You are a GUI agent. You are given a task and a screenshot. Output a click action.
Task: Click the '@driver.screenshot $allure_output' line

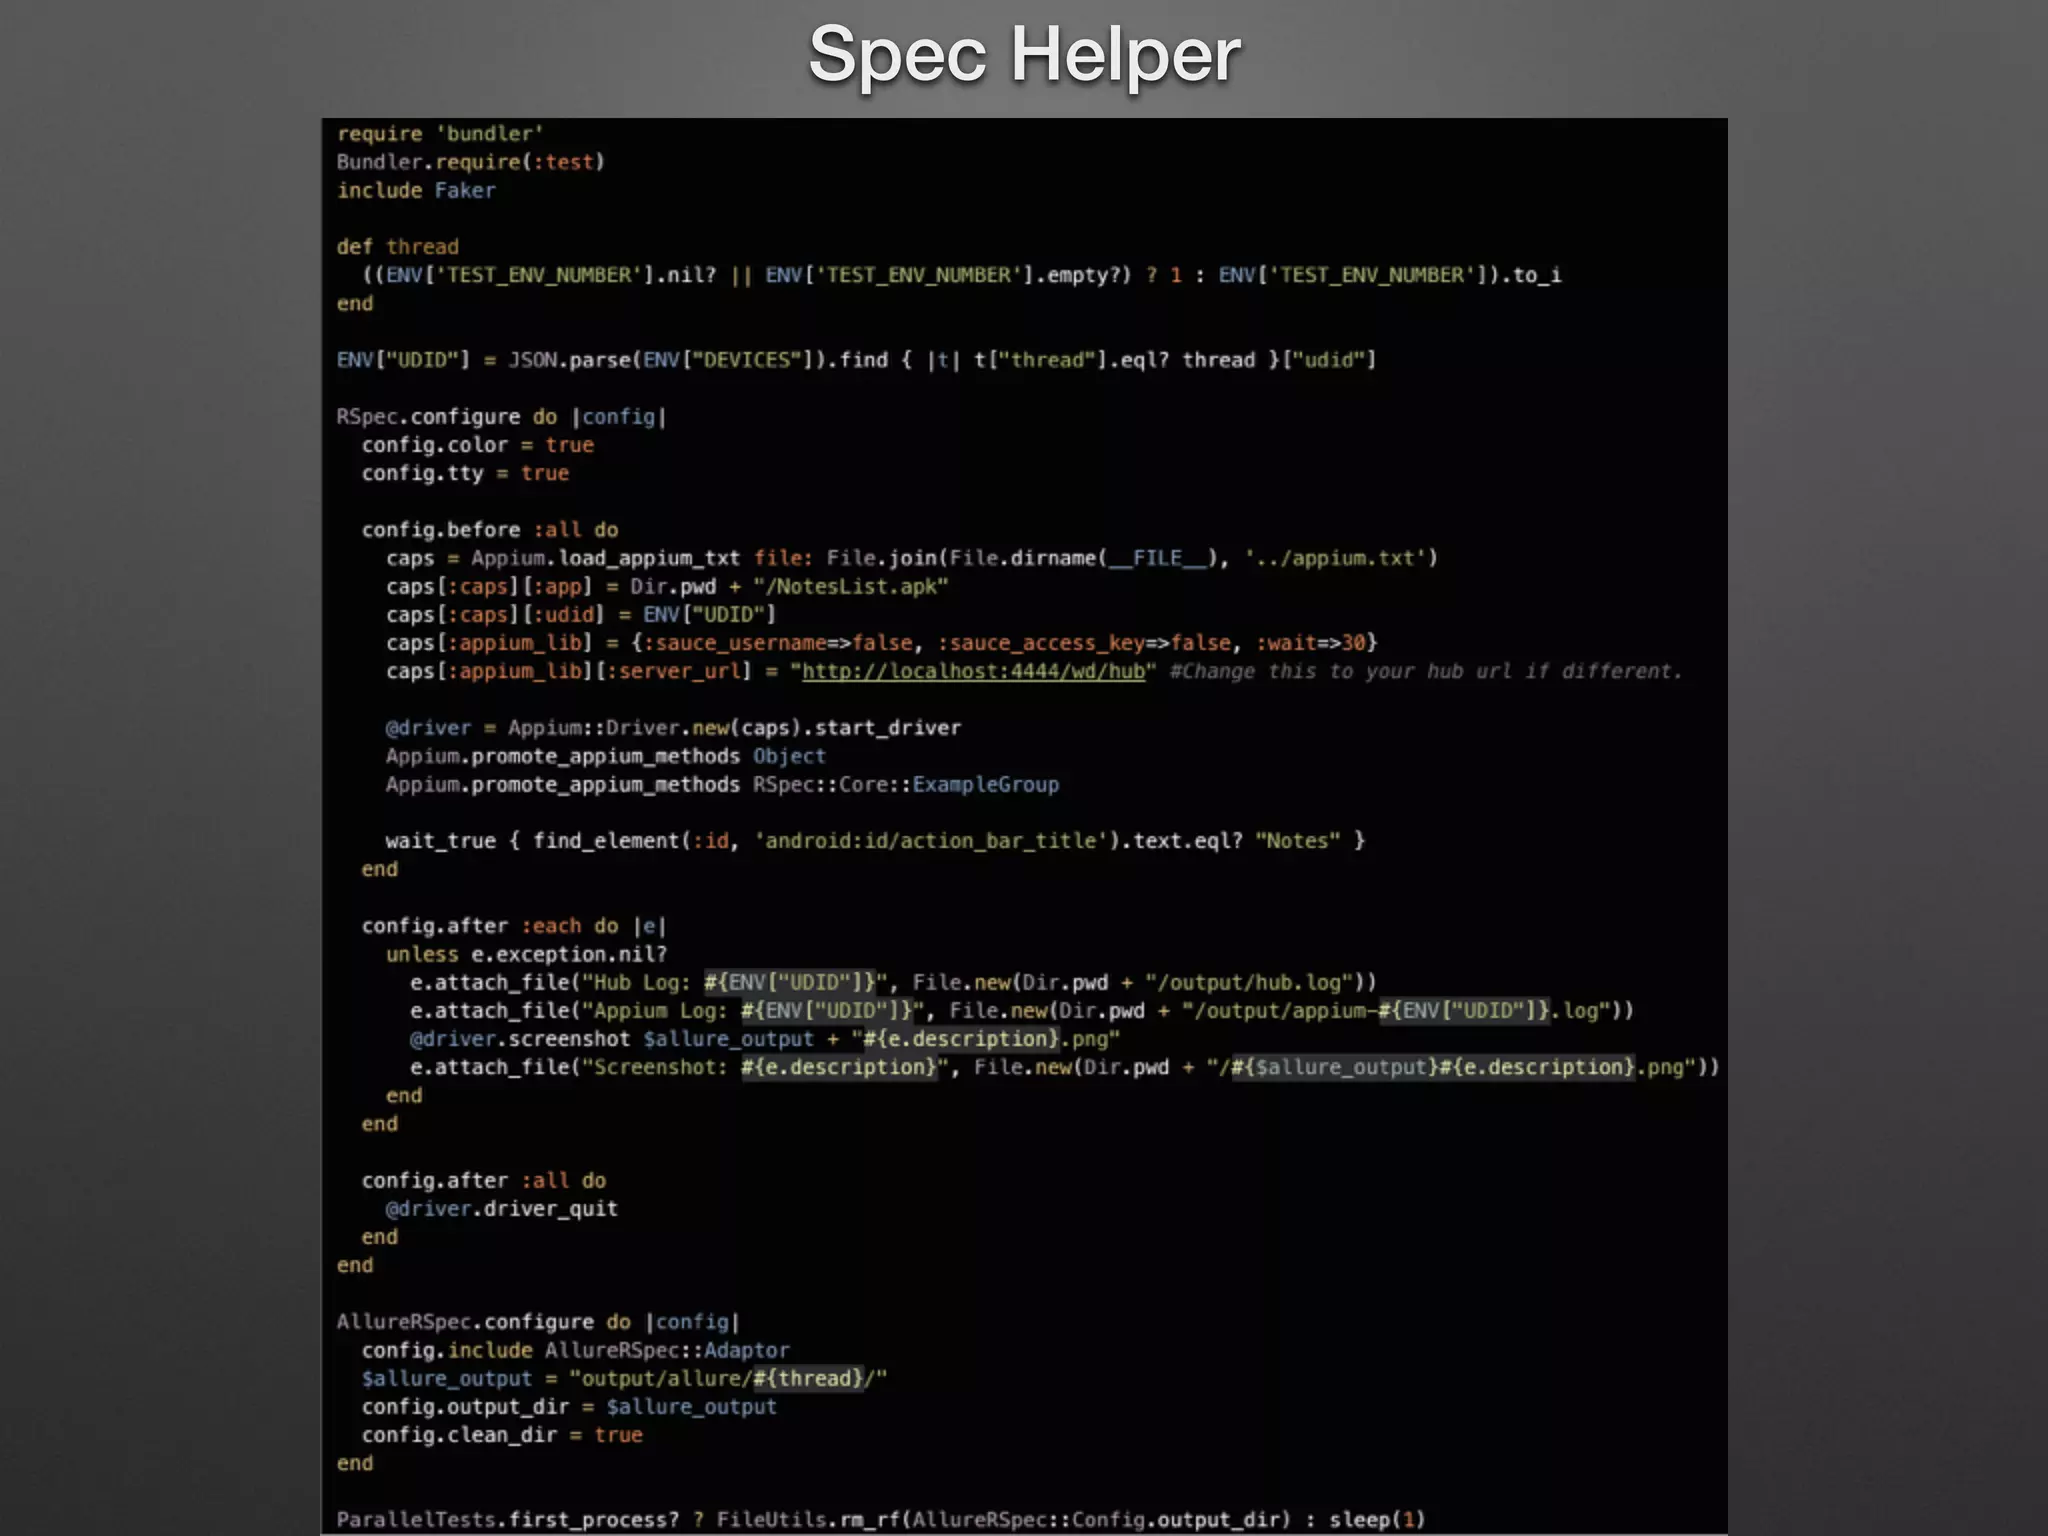tap(765, 1039)
